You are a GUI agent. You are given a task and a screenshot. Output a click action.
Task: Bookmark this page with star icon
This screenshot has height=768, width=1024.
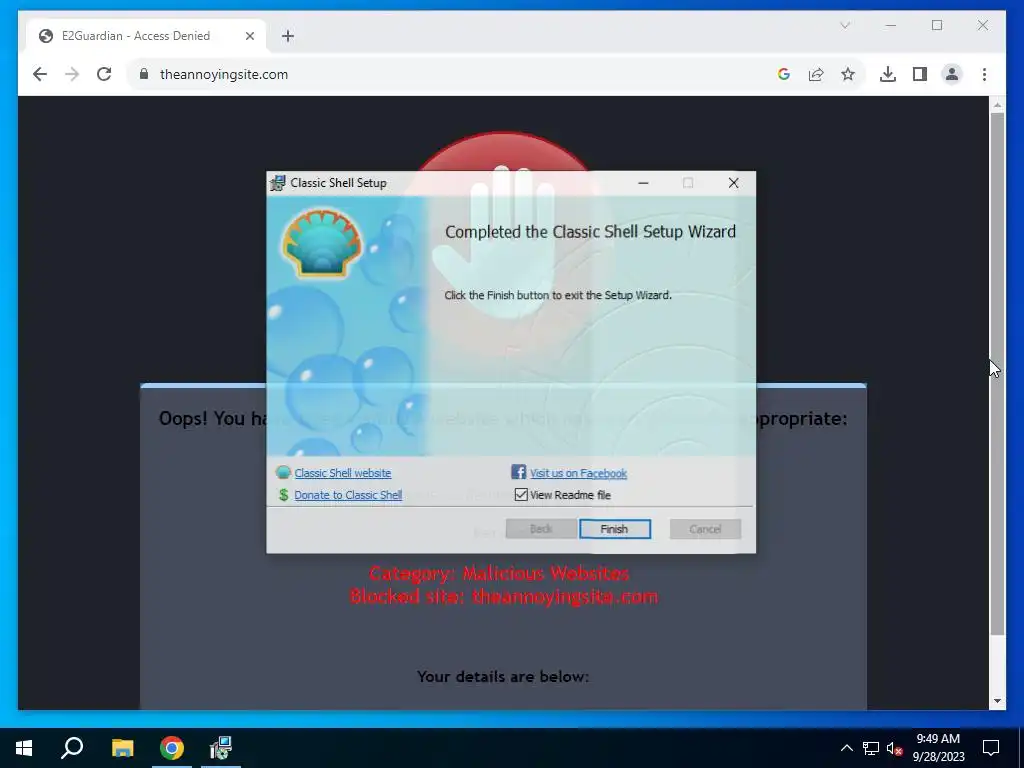pyautogui.click(x=848, y=74)
